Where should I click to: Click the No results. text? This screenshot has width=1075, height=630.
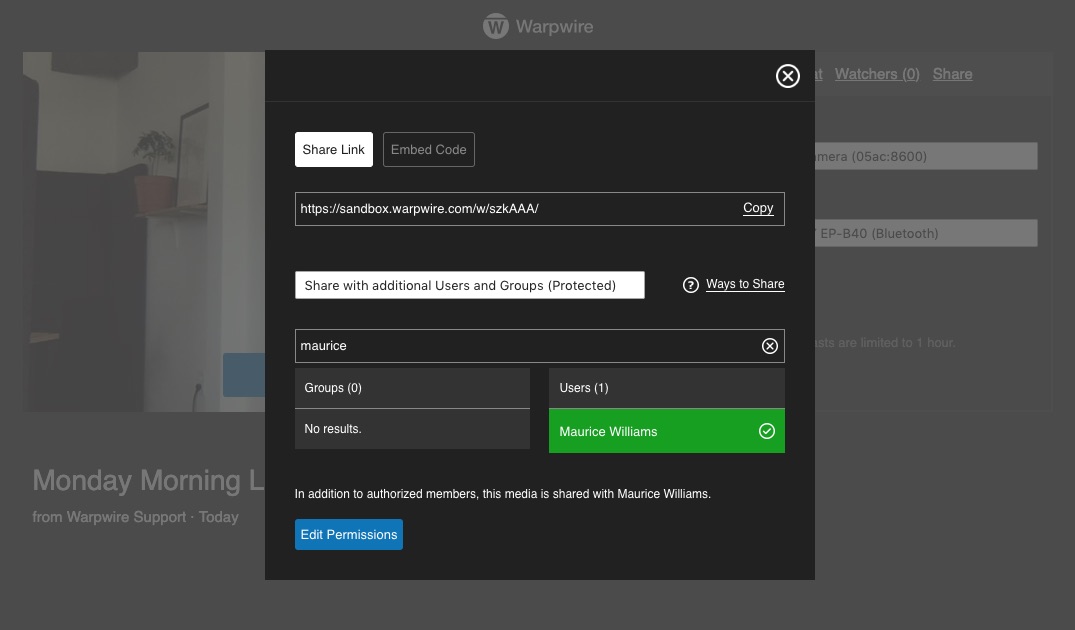click(x=333, y=429)
